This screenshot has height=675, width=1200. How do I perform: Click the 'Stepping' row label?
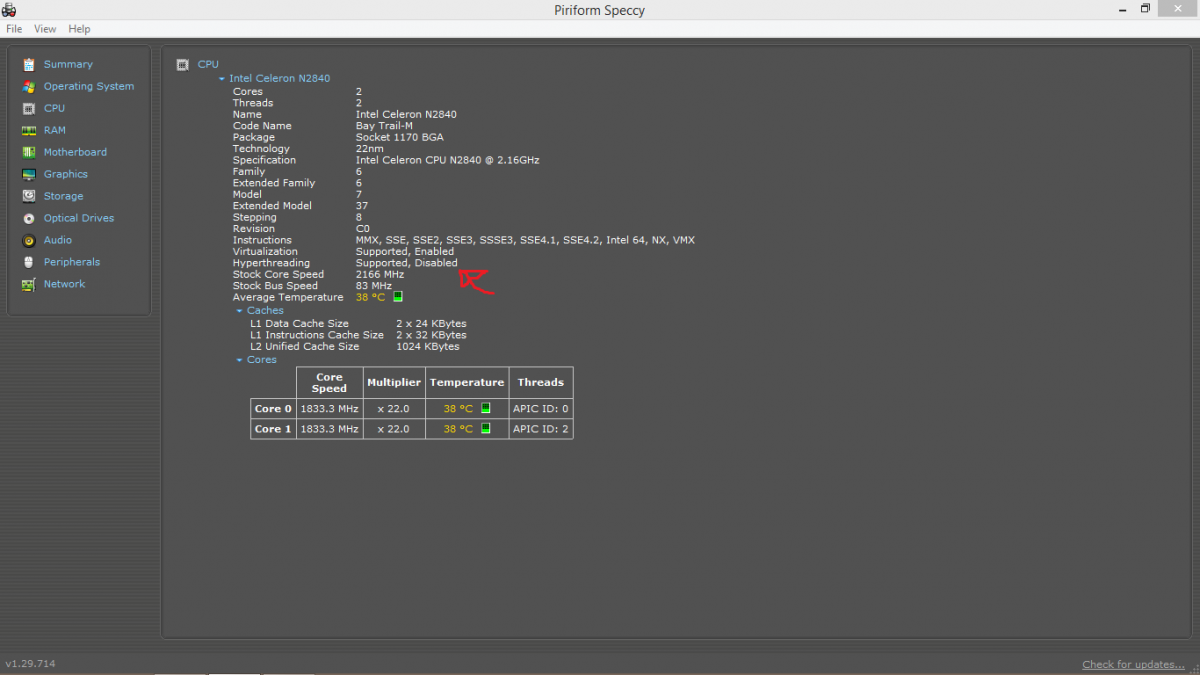255,217
